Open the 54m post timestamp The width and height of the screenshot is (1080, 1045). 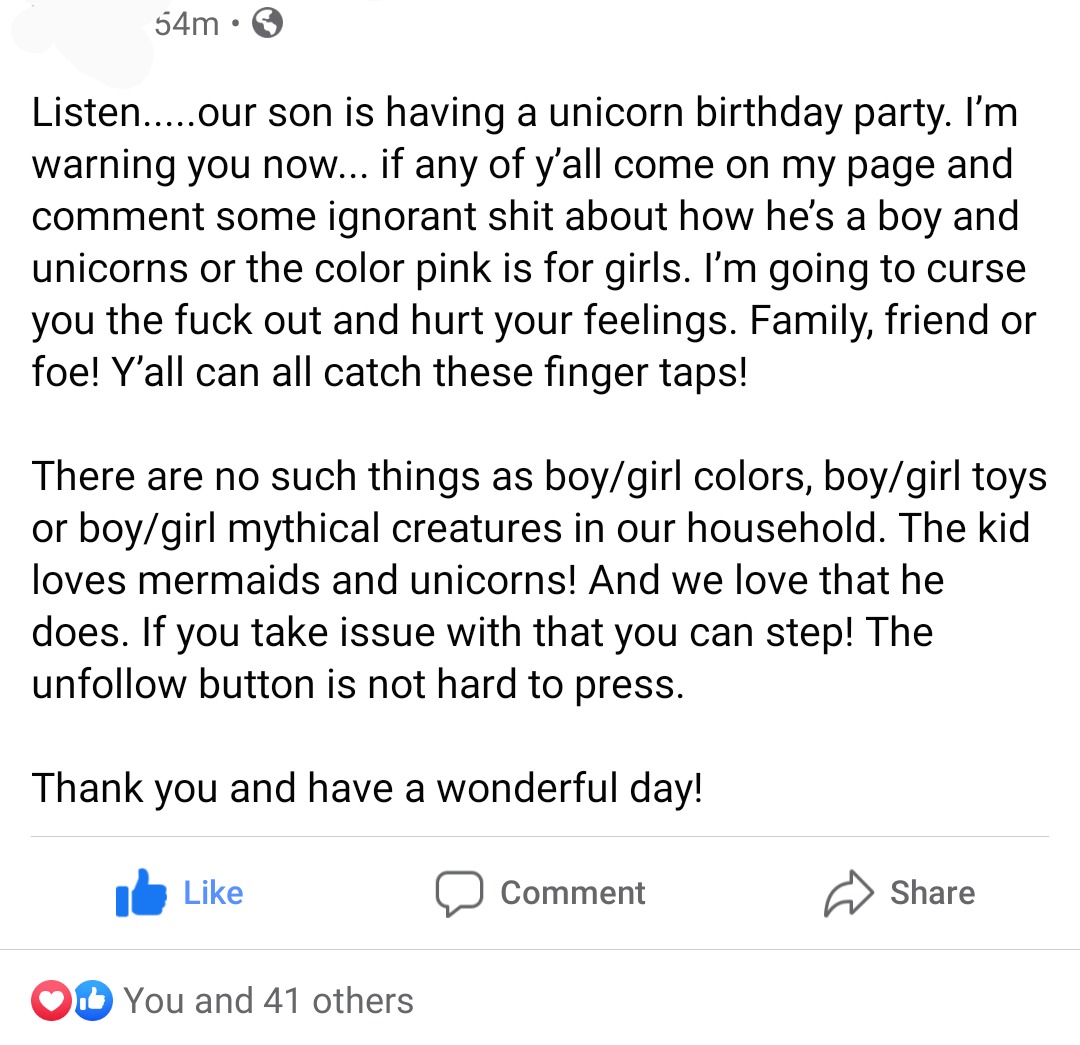click(187, 24)
